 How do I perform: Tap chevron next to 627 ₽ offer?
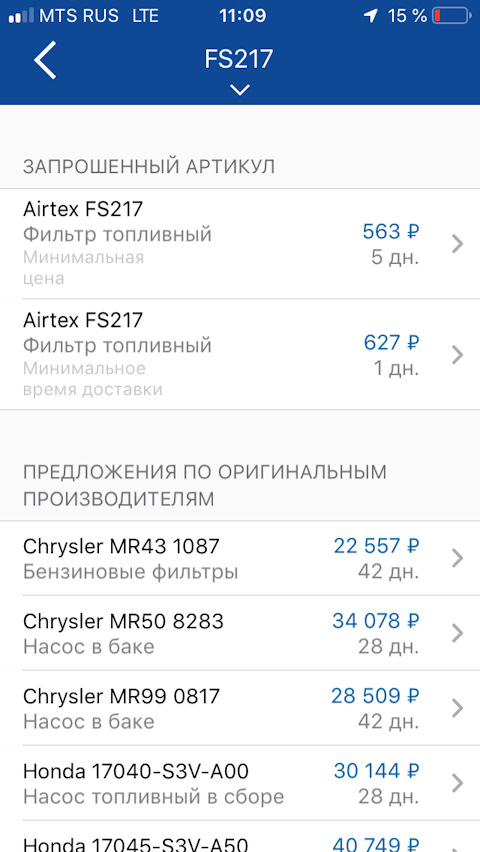pos(457,355)
